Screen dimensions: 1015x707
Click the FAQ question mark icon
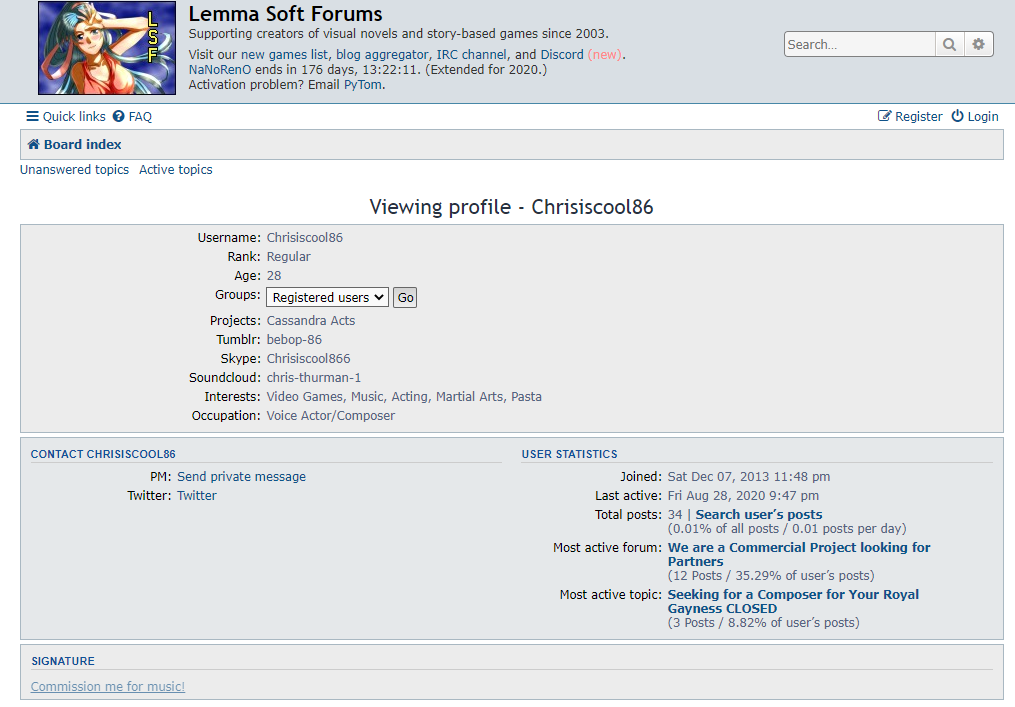[x=118, y=116]
